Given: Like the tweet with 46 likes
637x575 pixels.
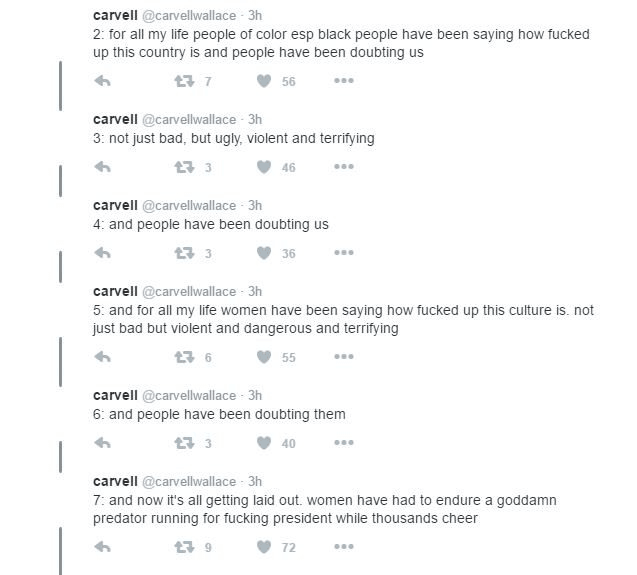Looking at the screenshot, I should coord(265,167).
